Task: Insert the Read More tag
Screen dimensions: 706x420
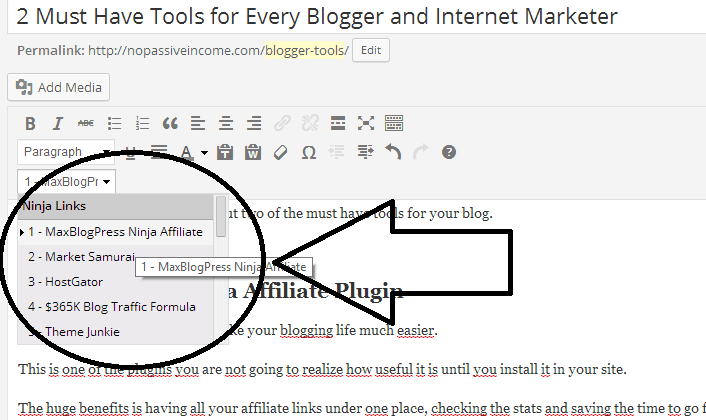Action: (x=338, y=123)
